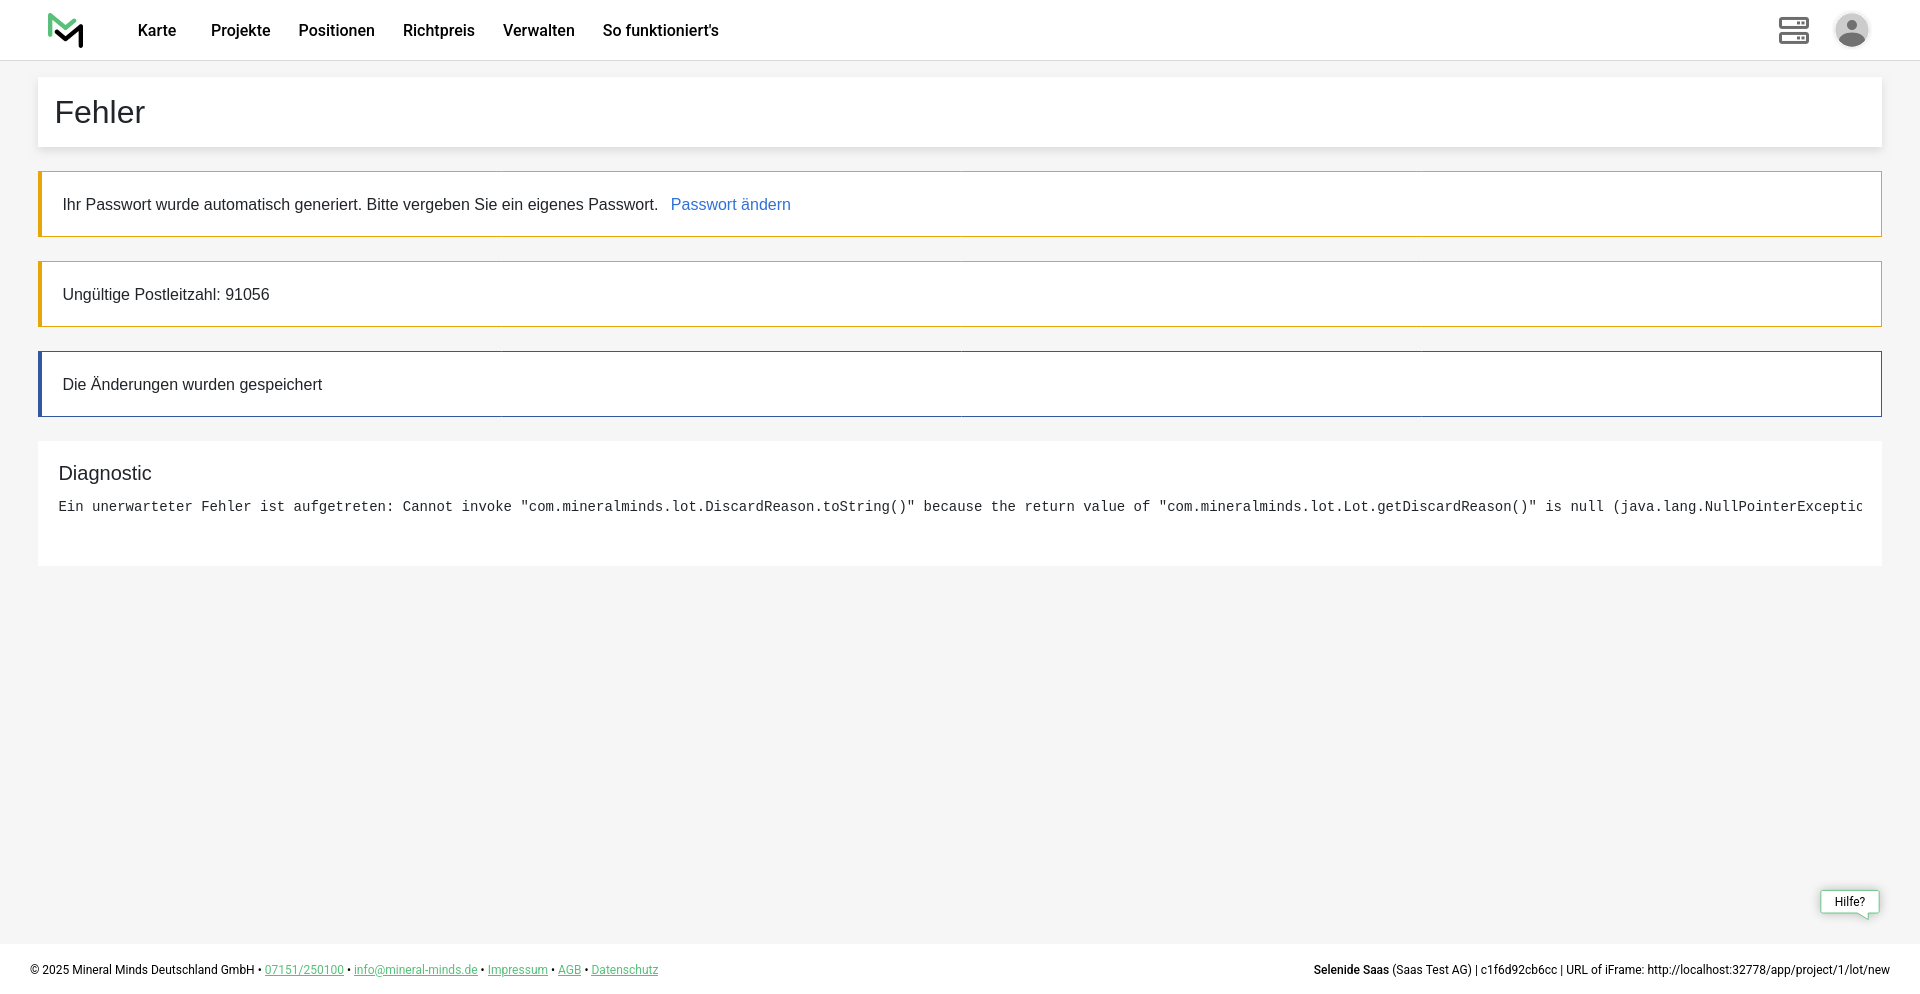
Task: Open the user profile avatar
Action: 1851,31
